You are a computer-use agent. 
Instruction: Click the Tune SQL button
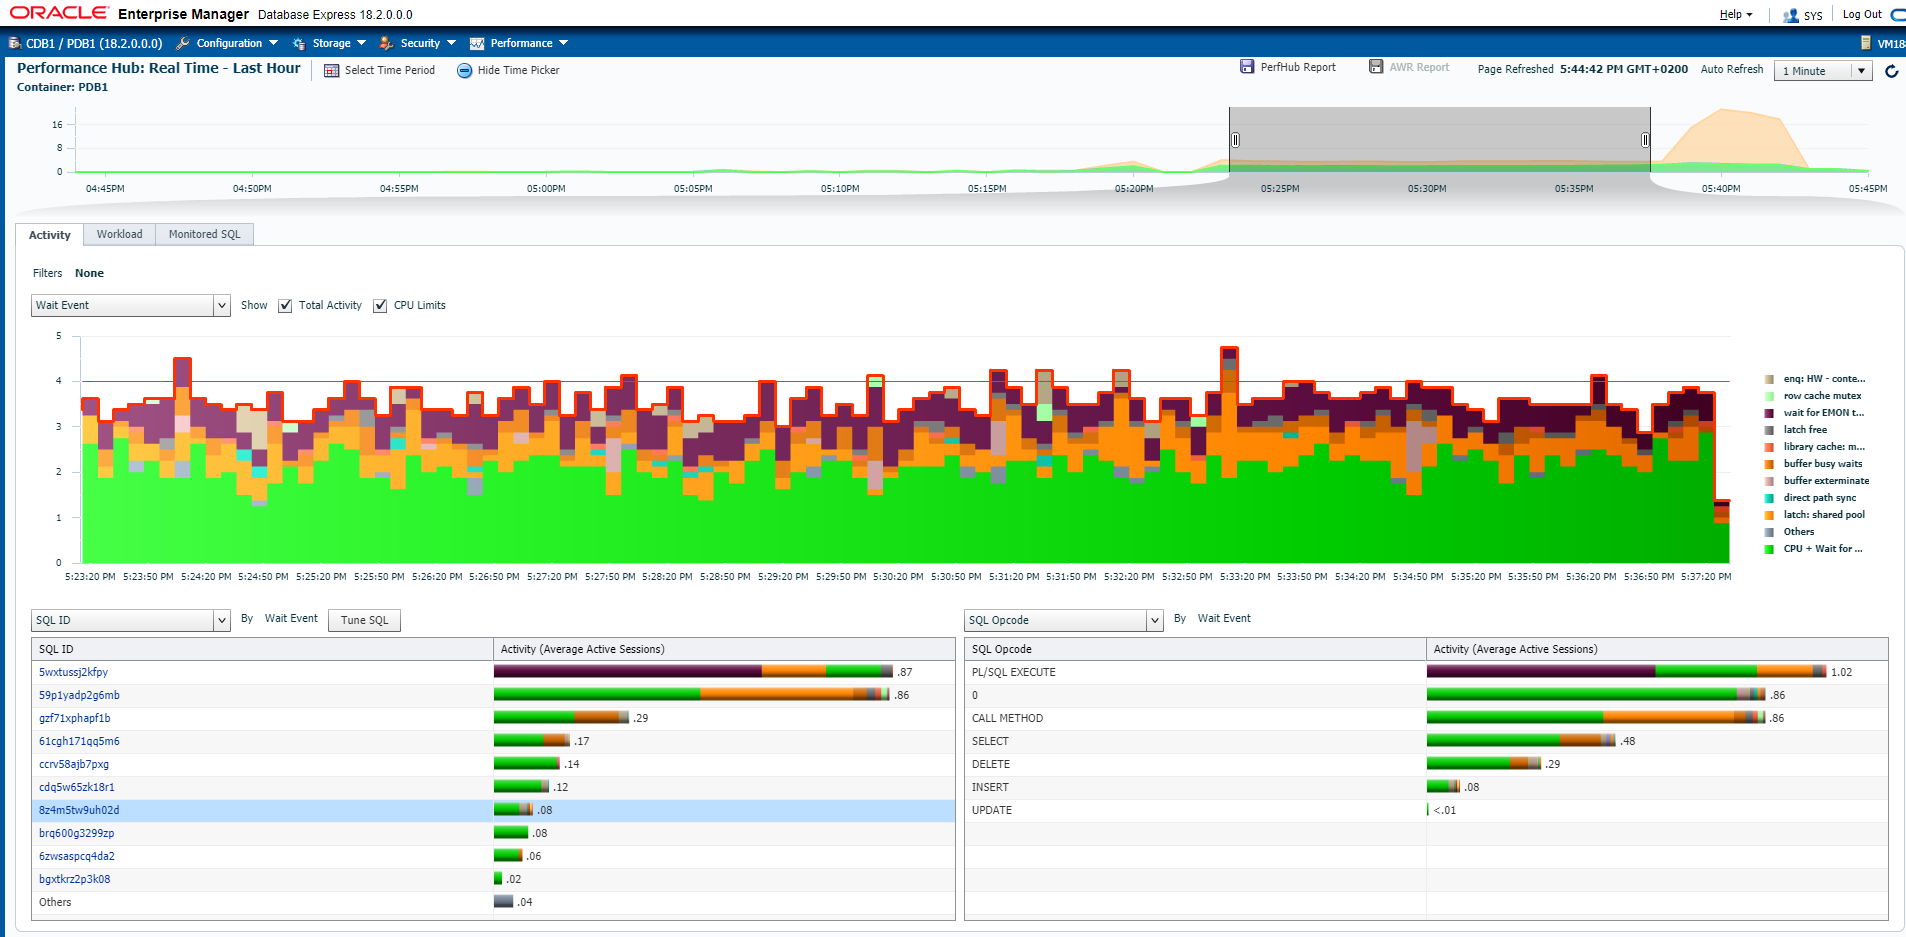364,620
